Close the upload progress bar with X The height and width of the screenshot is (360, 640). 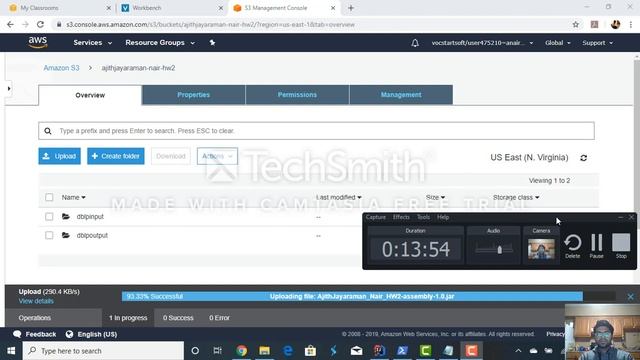[x=630, y=297]
